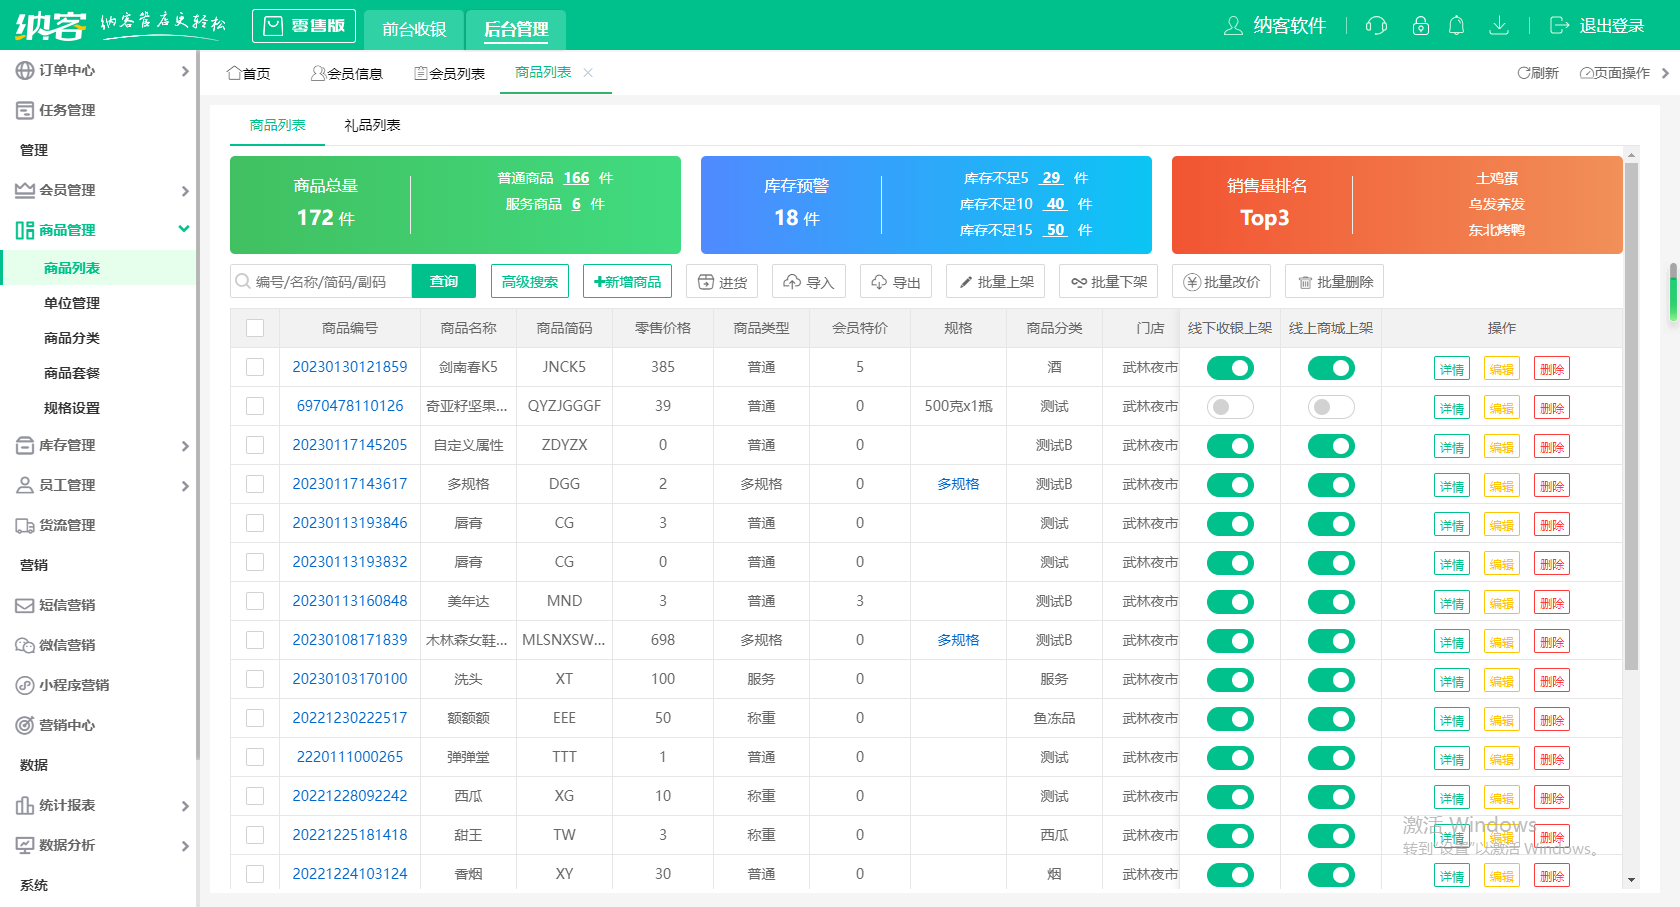Open product 20230130121859 detail link
The height and width of the screenshot is (907, 1680).
[x=349, y=367]
